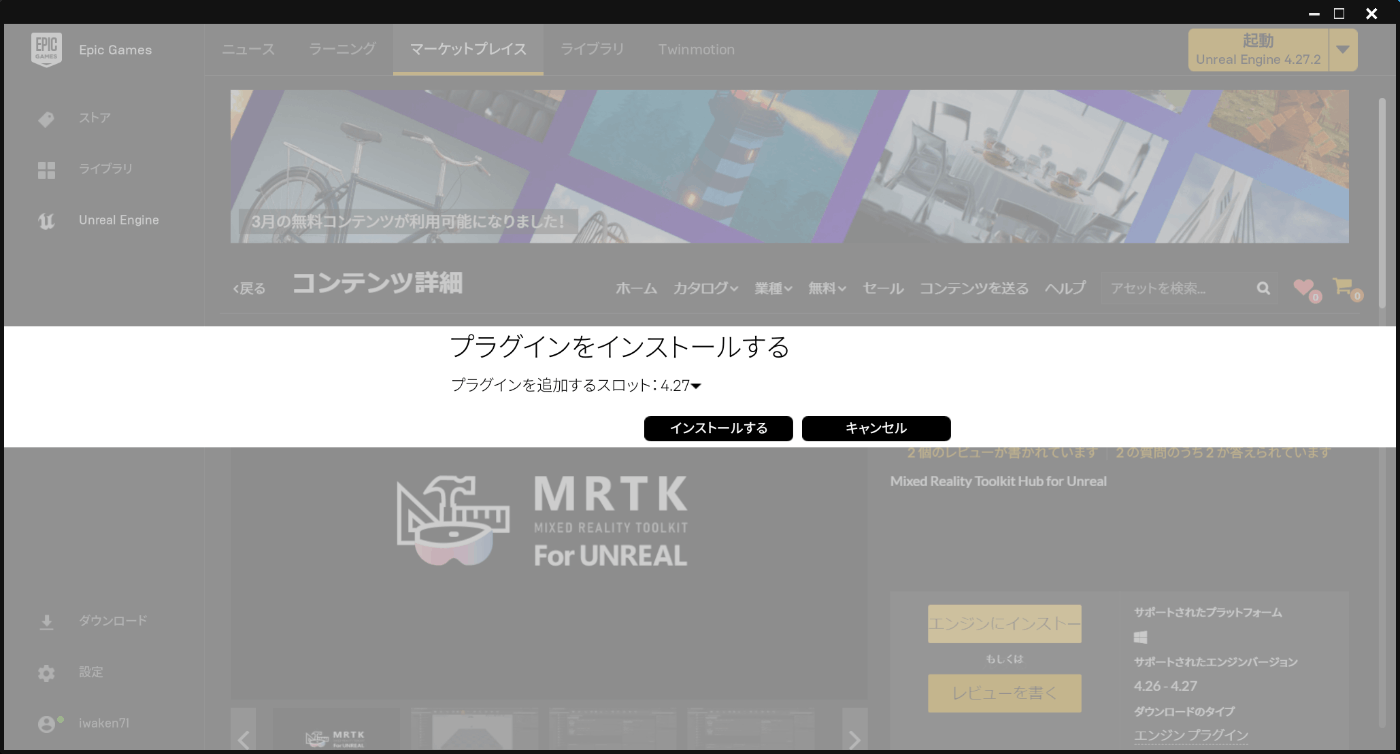Open the カタログ dropdown menu
The width and height of the screenshot is (1400, 754).
pos(706,288)
